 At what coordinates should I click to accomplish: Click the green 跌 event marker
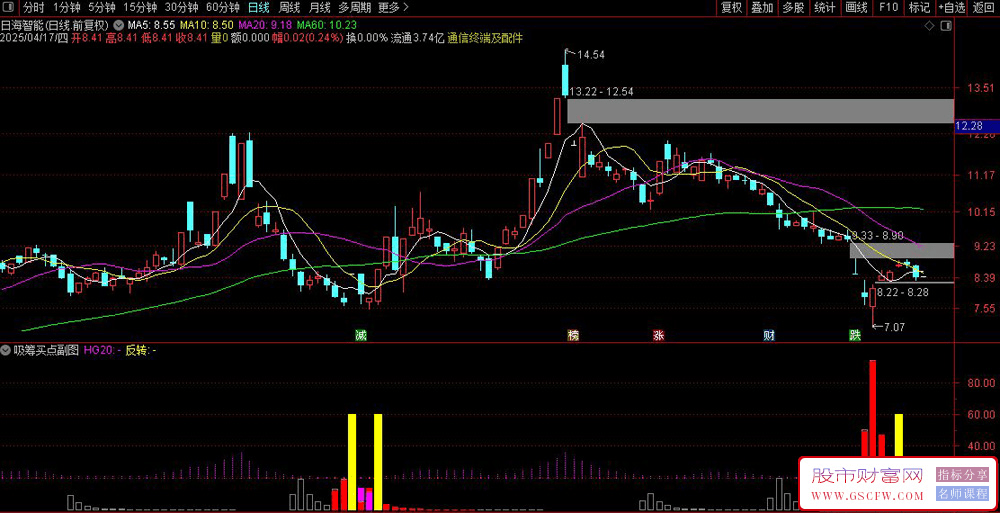pos(854,335)
